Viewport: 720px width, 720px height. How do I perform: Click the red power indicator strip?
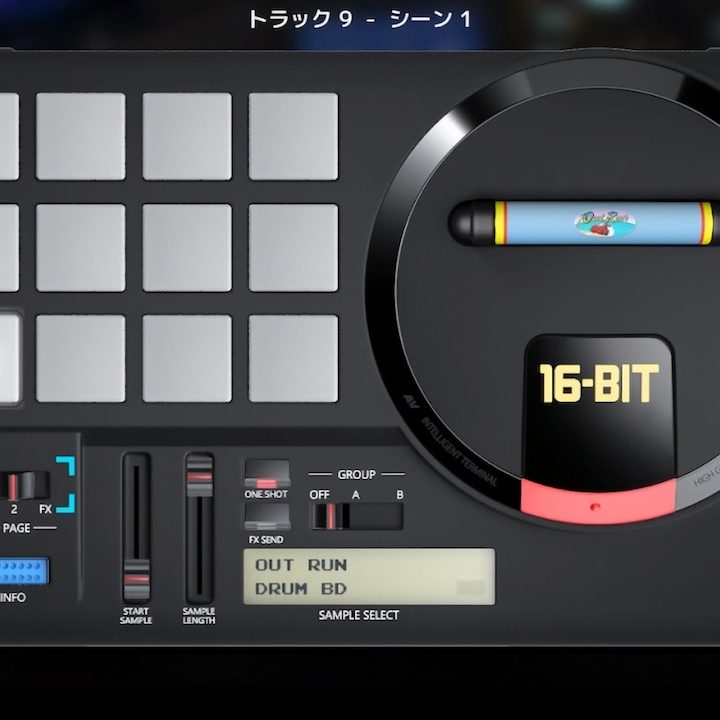click(598, 502)
